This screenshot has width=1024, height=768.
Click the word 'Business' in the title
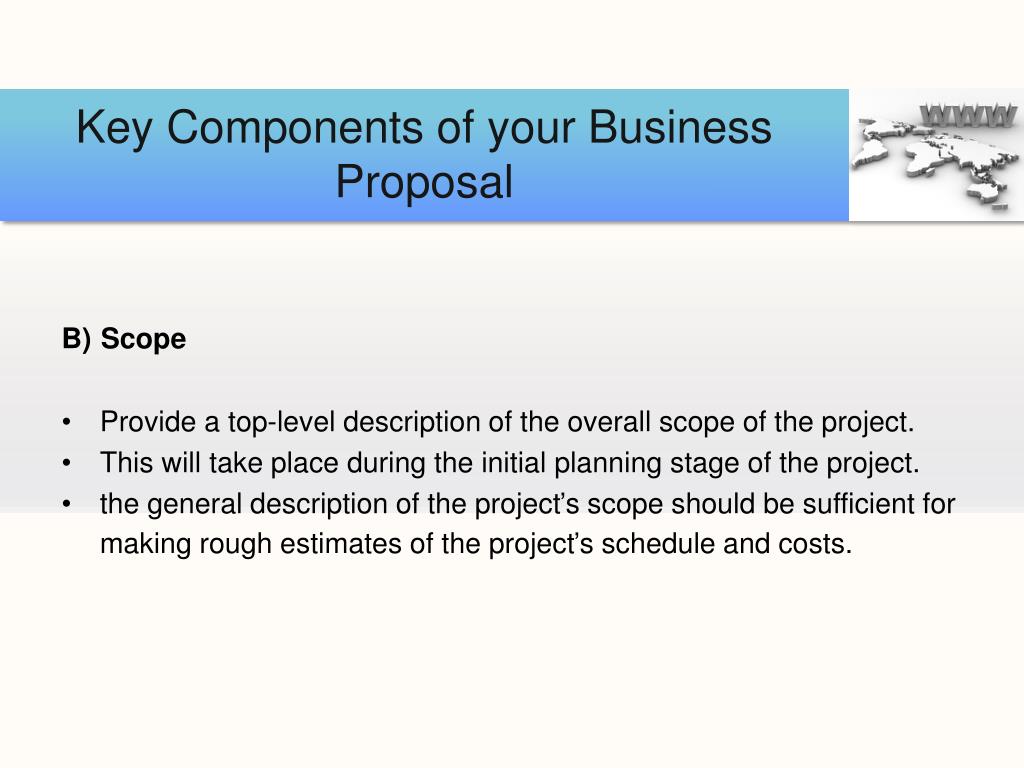(680, 127)
